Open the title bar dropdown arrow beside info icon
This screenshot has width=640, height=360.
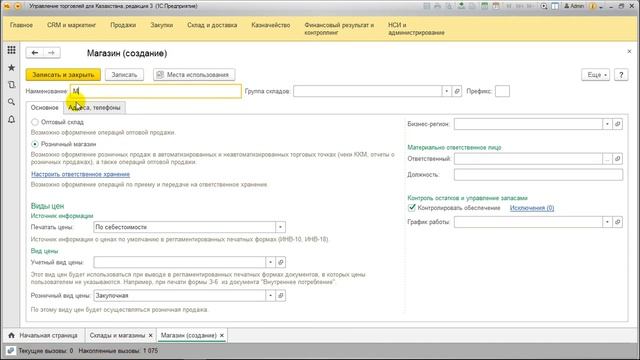(x=602, y=7)
